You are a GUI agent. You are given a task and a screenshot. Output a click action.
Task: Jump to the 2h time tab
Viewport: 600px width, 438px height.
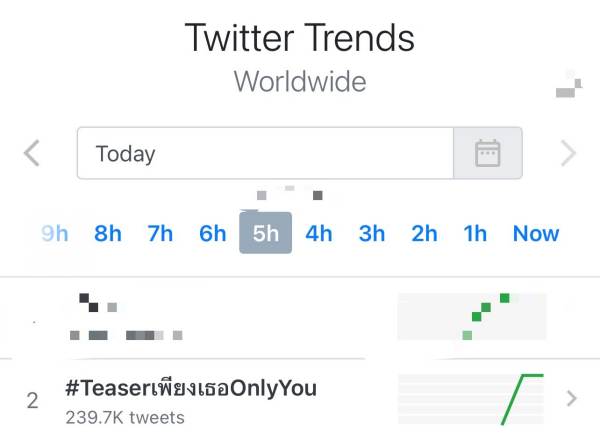[424, 233]
